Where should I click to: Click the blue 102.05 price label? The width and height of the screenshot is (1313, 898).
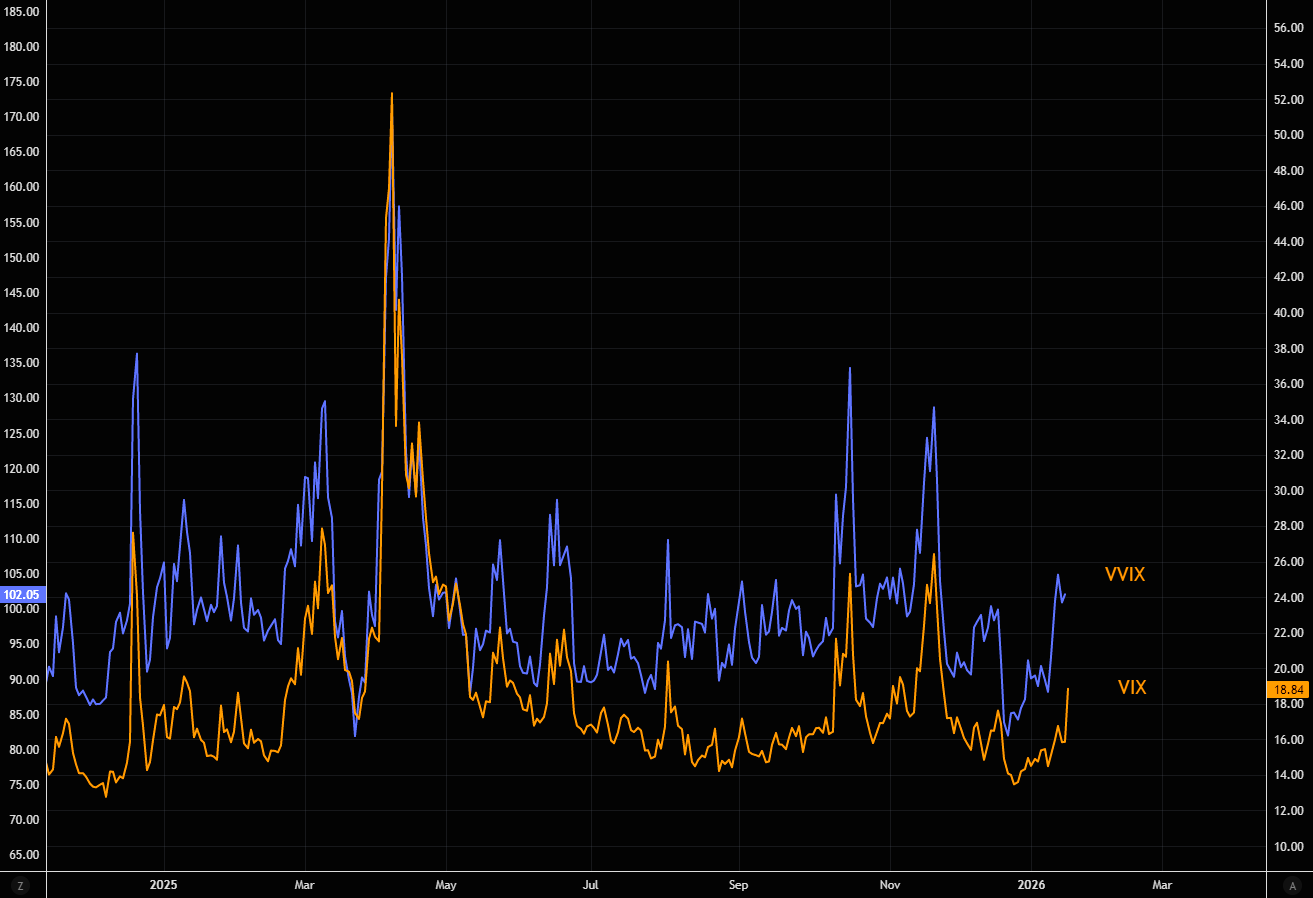click(21, 594)
